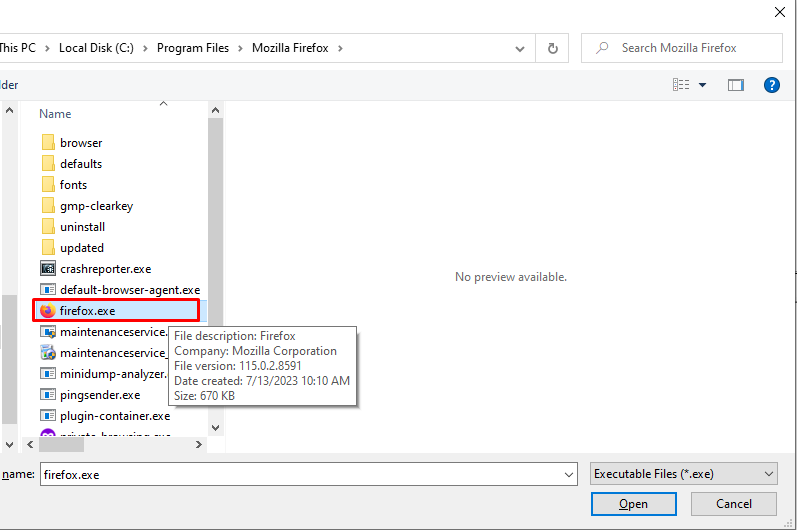797x530 pixels.
Task: Open the view options dropdown arrow
Action: tap(702, 85)
